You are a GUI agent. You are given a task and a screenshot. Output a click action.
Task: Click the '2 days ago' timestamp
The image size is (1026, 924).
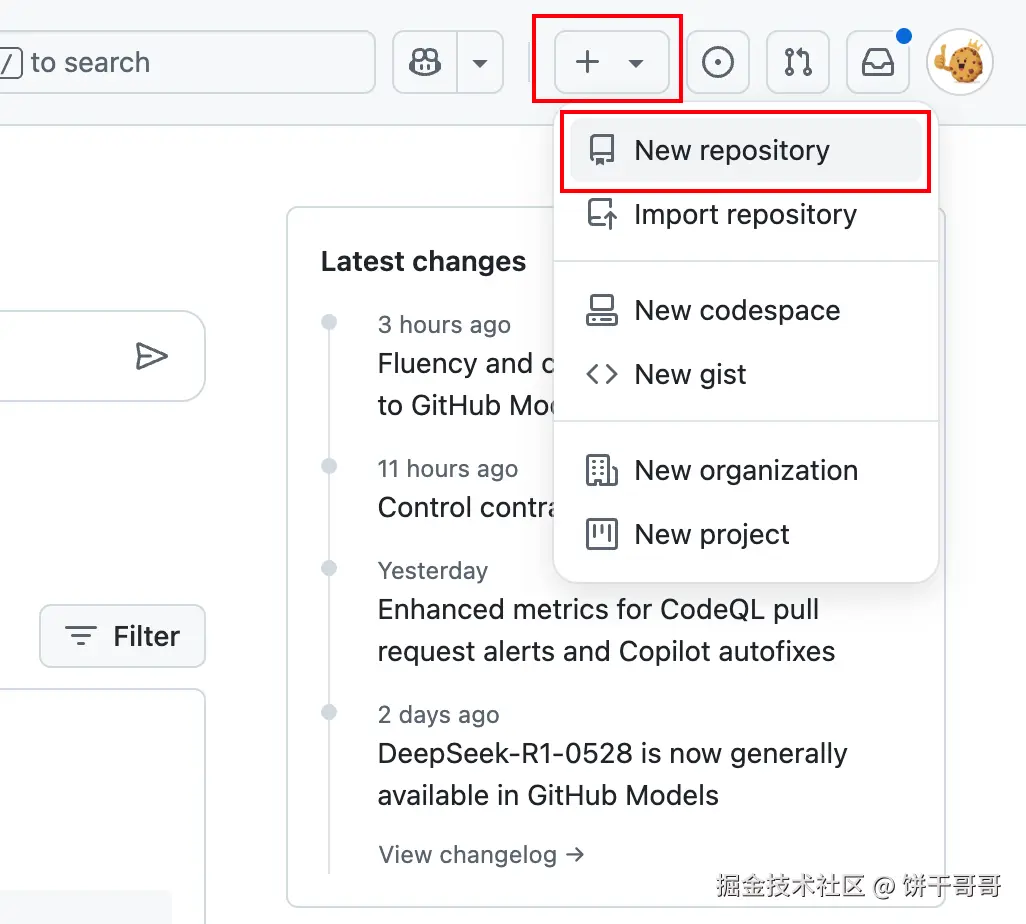click(x=438, y=715)
